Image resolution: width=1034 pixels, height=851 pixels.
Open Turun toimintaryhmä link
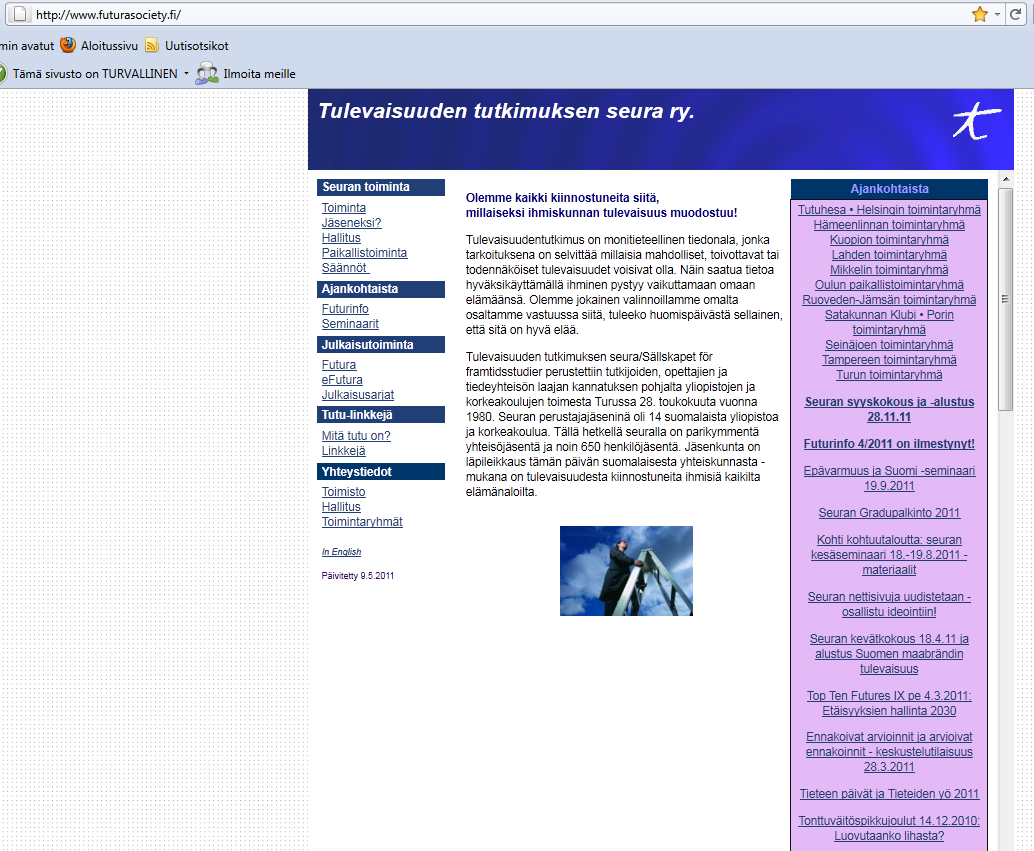pyautogui.click(x=889, y=375)
